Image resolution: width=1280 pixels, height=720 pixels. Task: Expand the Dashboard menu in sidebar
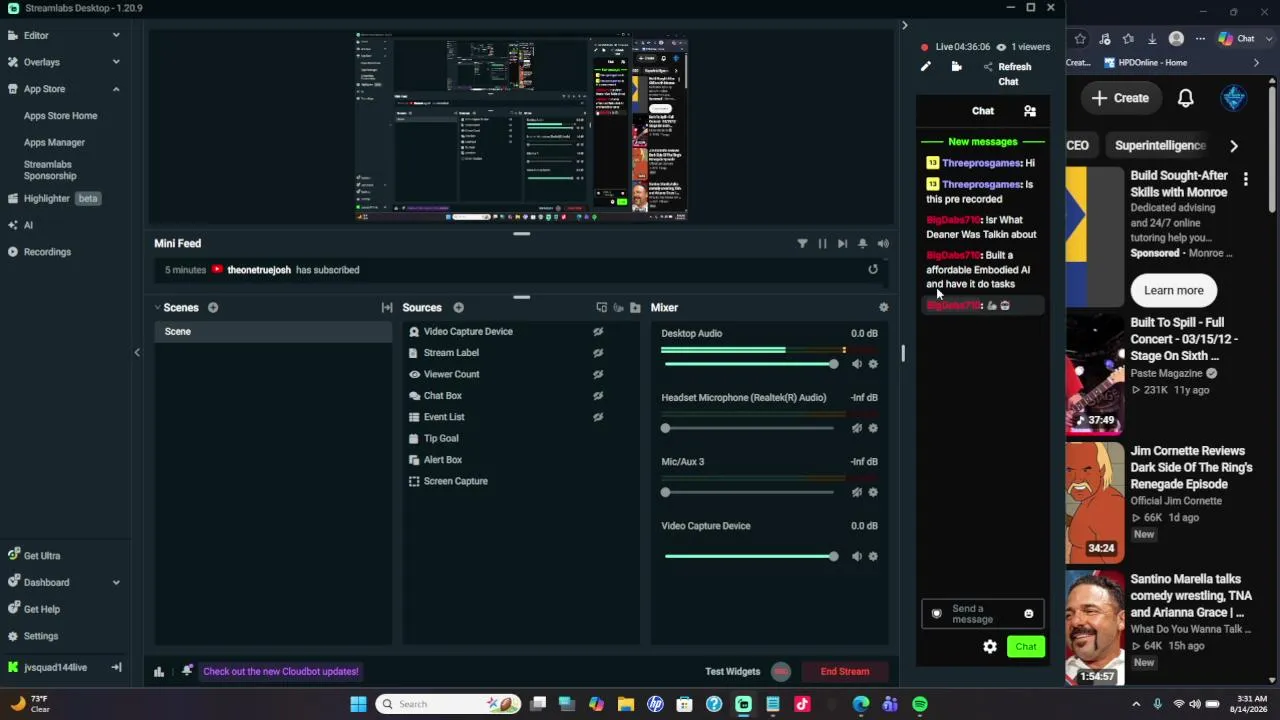point(116,582)
